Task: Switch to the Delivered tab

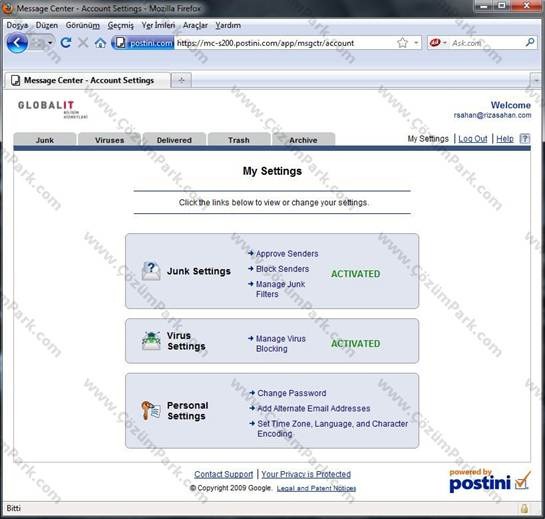Action: [174, 140]
